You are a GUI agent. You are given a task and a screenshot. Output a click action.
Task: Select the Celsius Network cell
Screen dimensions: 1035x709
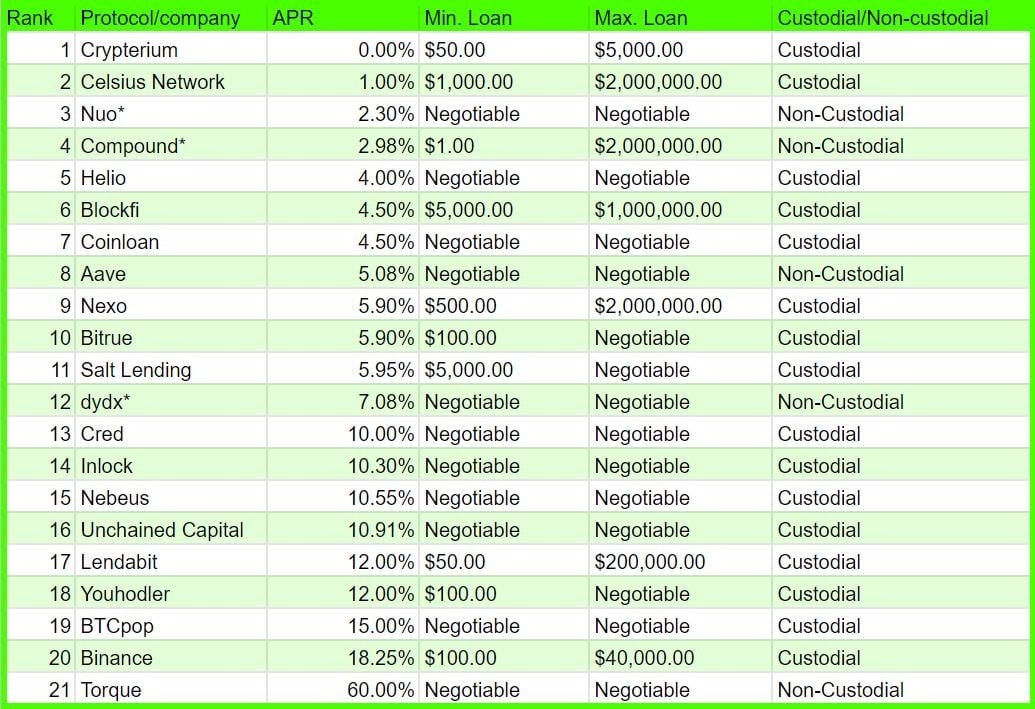(x=153, y=82)
